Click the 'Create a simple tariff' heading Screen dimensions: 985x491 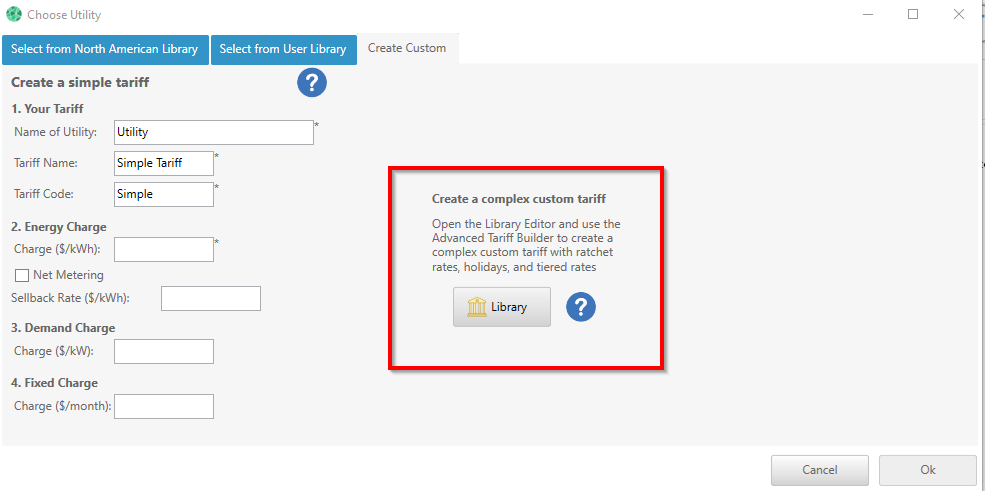[80, 82]
